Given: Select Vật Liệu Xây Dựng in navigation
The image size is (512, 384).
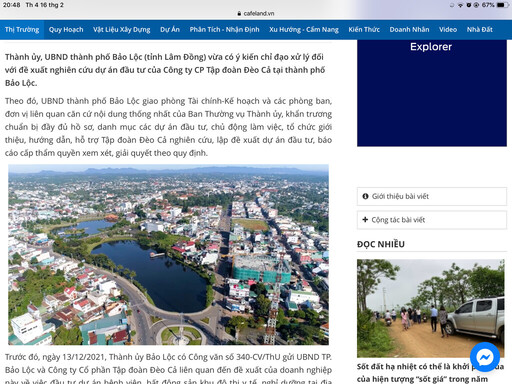Looking at the screenshot, I should click(x=122, y=30).
